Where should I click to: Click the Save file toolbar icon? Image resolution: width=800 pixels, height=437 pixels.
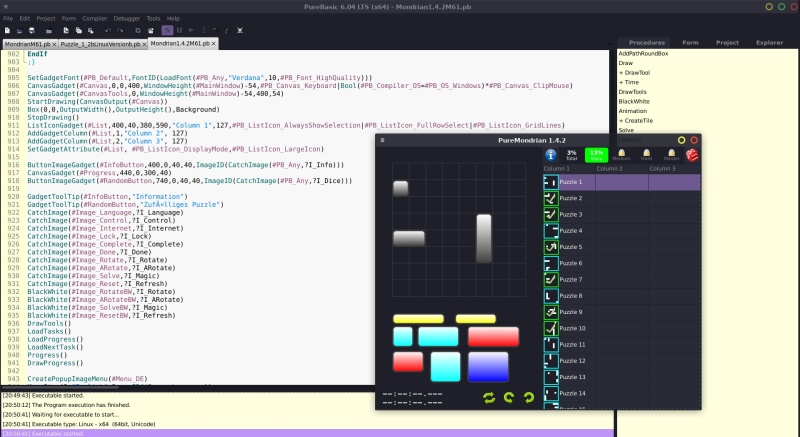coord(31,31)
